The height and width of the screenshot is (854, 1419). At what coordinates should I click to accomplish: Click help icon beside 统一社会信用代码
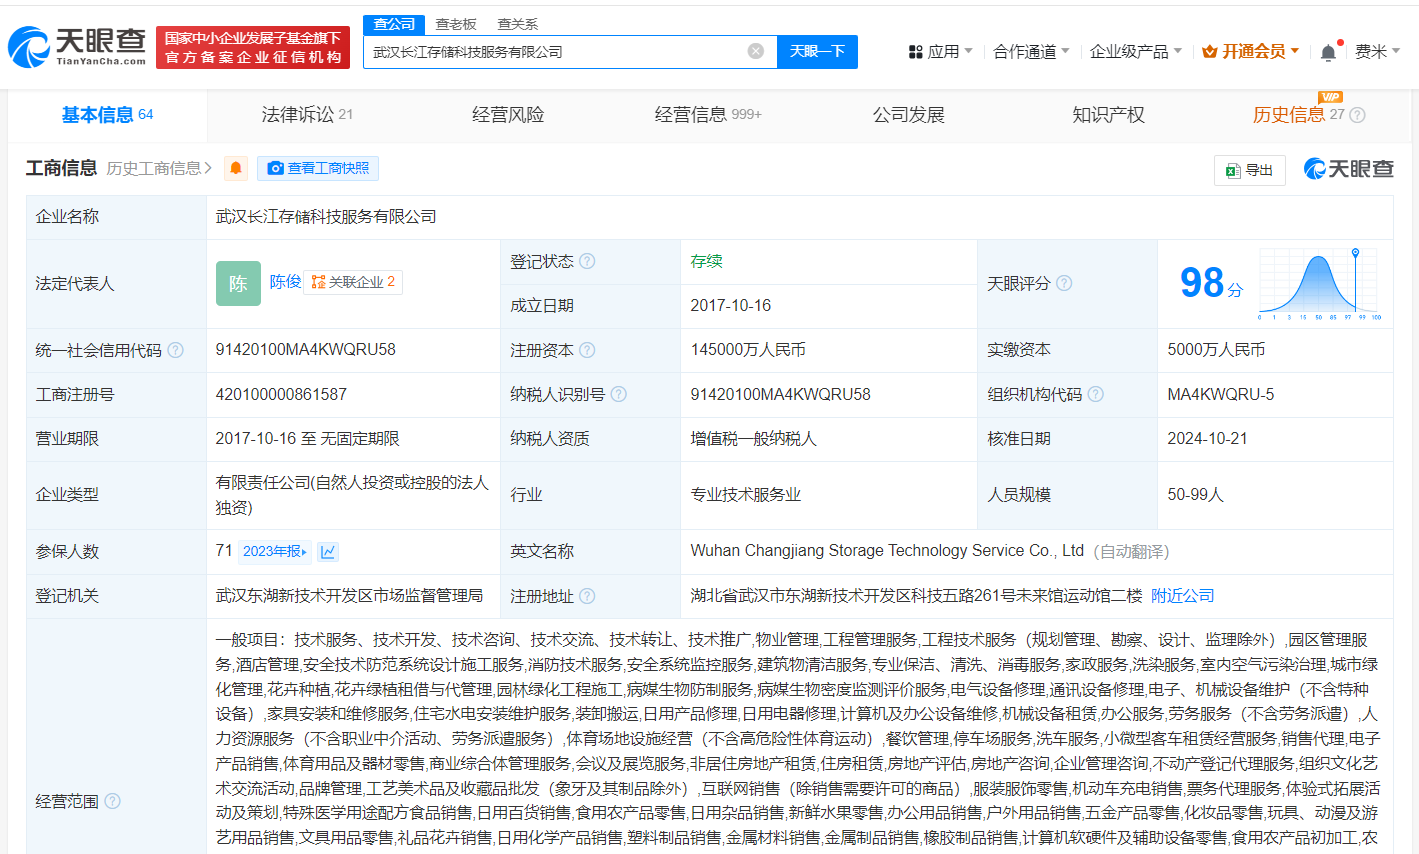click(x=176, y=350)
